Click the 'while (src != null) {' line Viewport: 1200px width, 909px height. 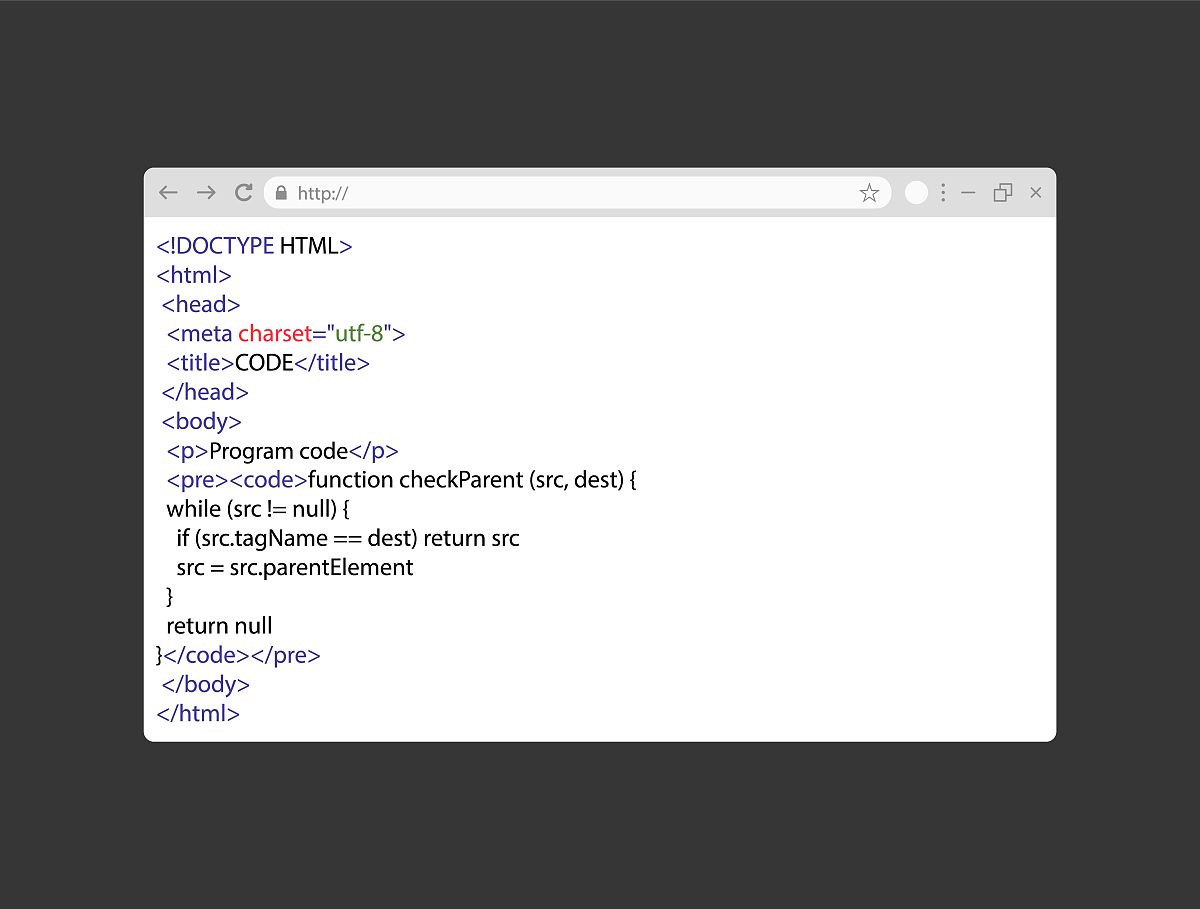tap(258, 509)
